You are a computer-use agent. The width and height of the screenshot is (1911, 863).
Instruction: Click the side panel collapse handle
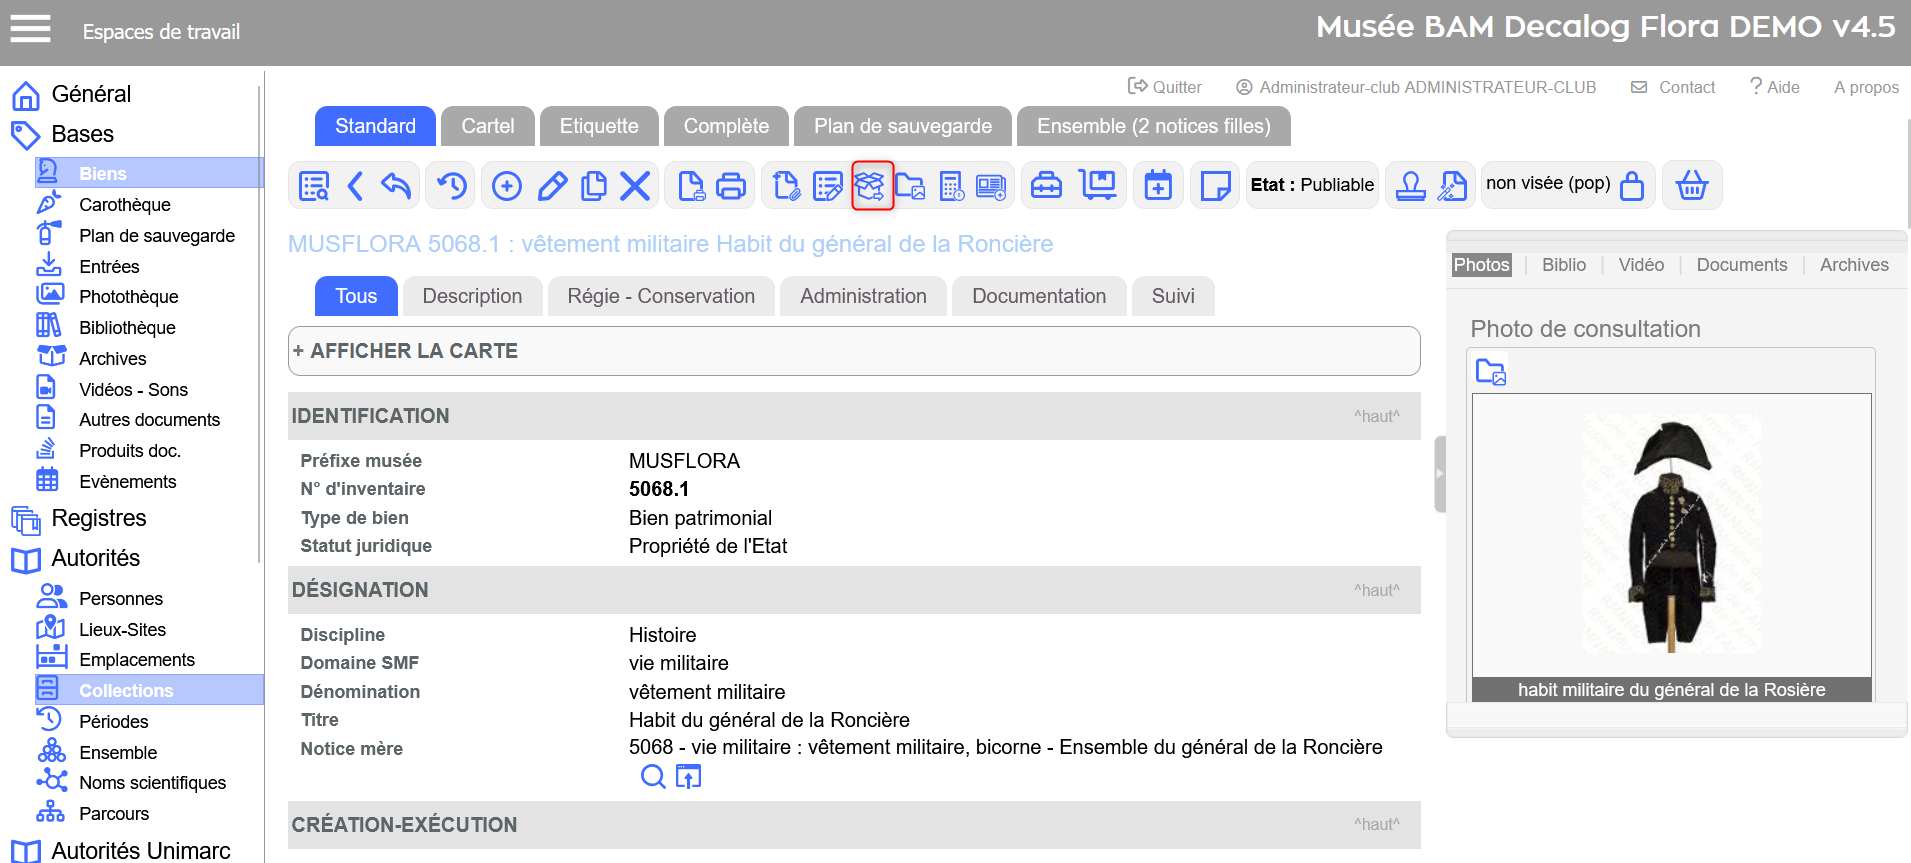coord(1439,474)
